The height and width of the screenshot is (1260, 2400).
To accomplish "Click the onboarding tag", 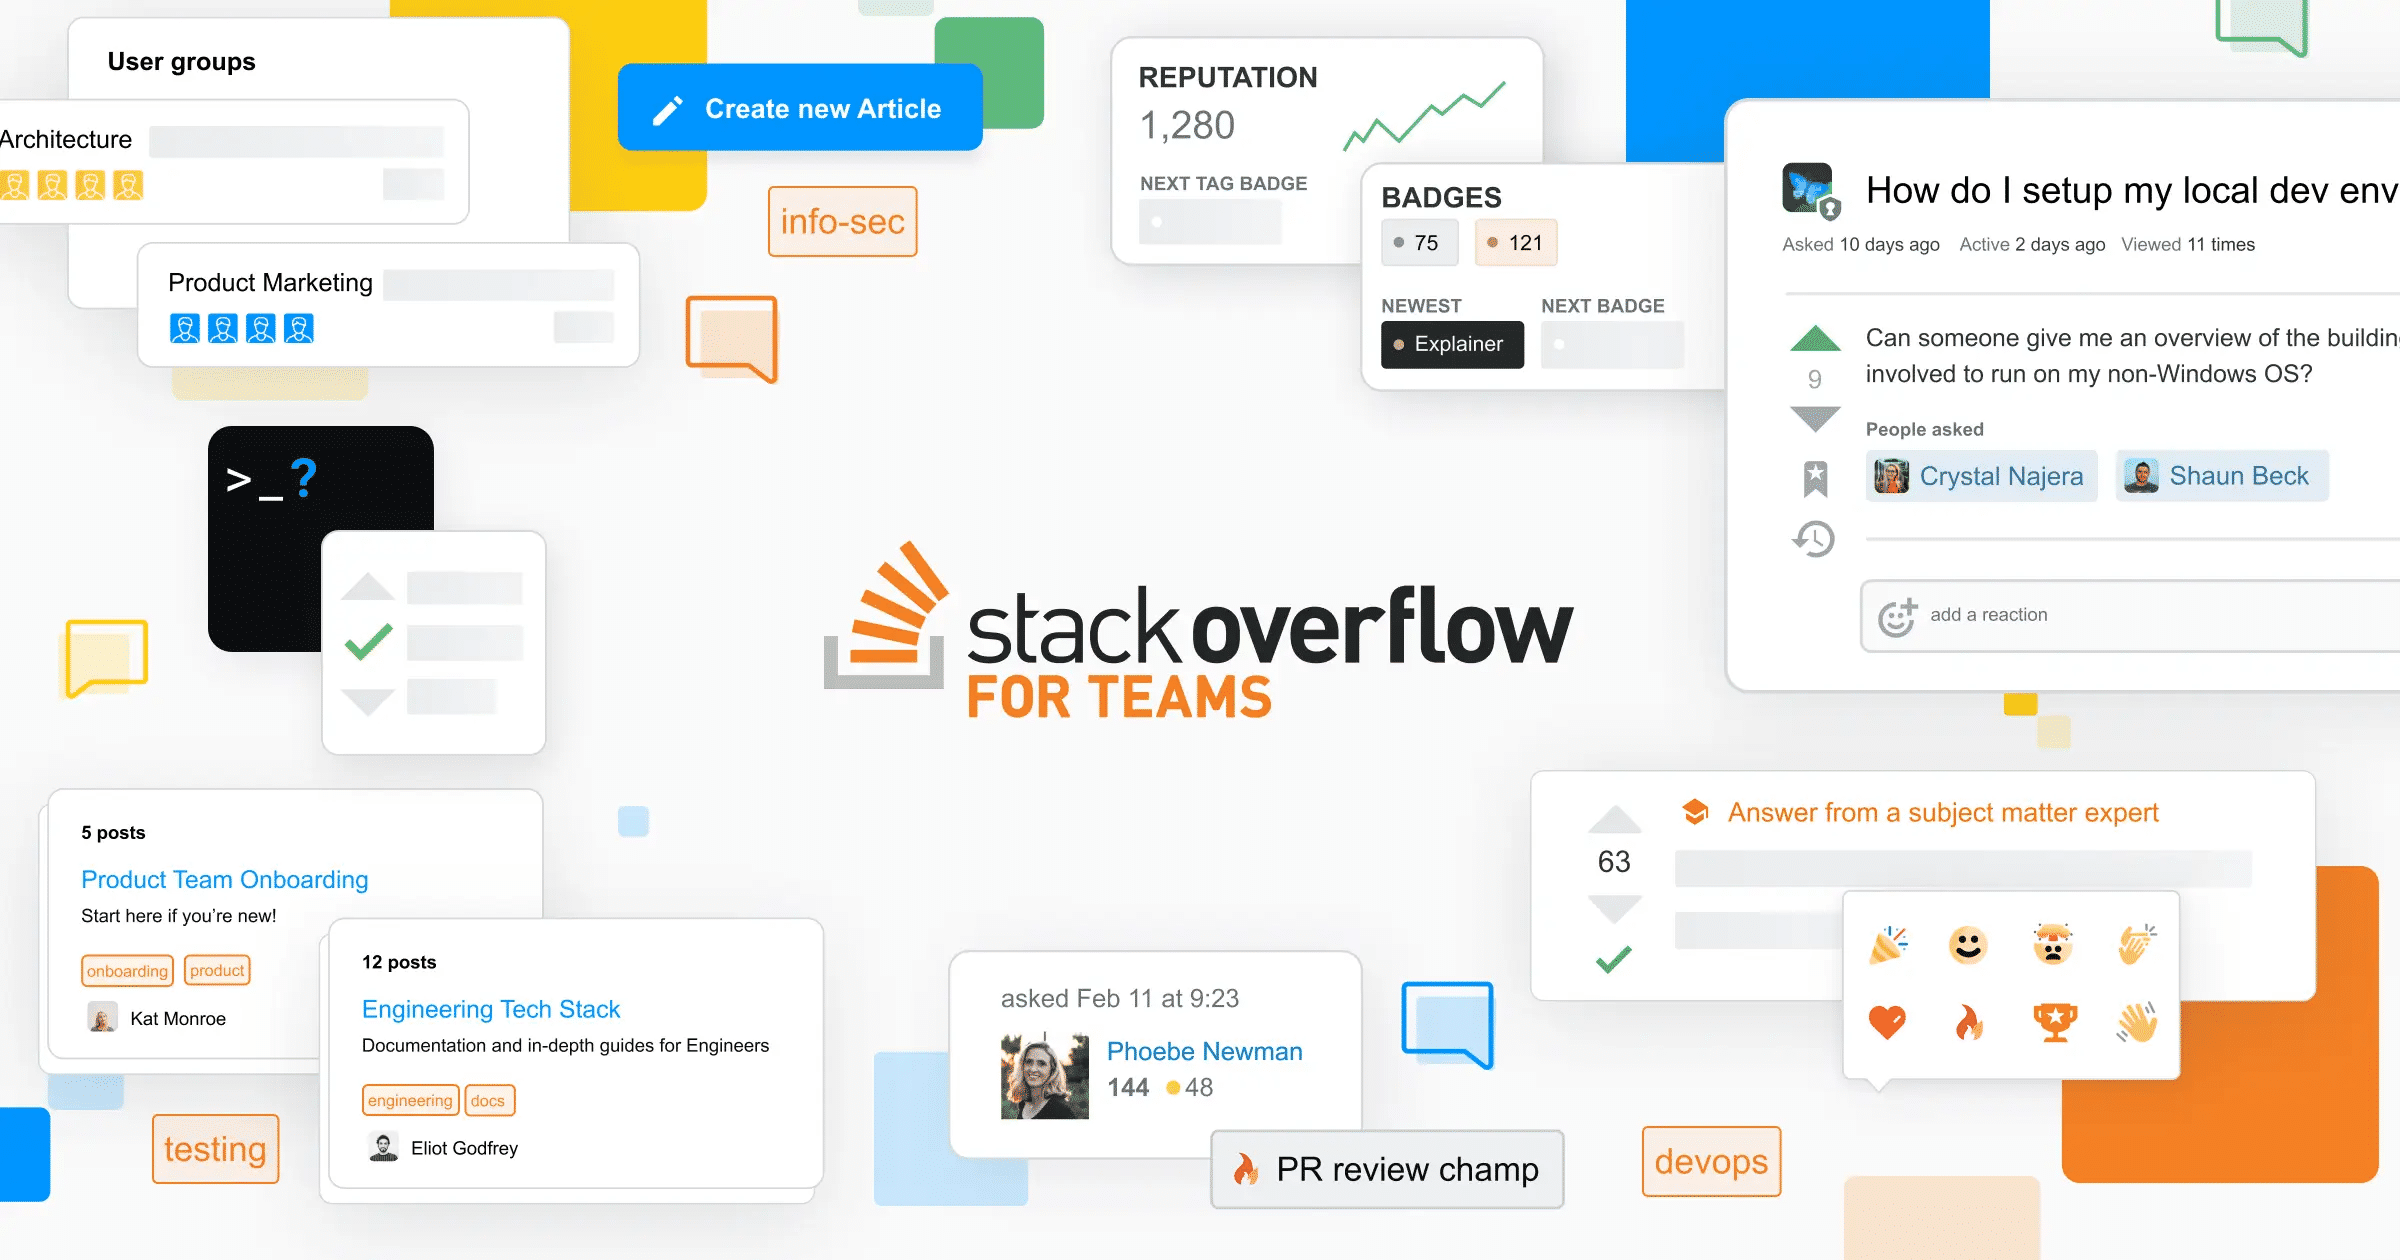I will (127, 971).
